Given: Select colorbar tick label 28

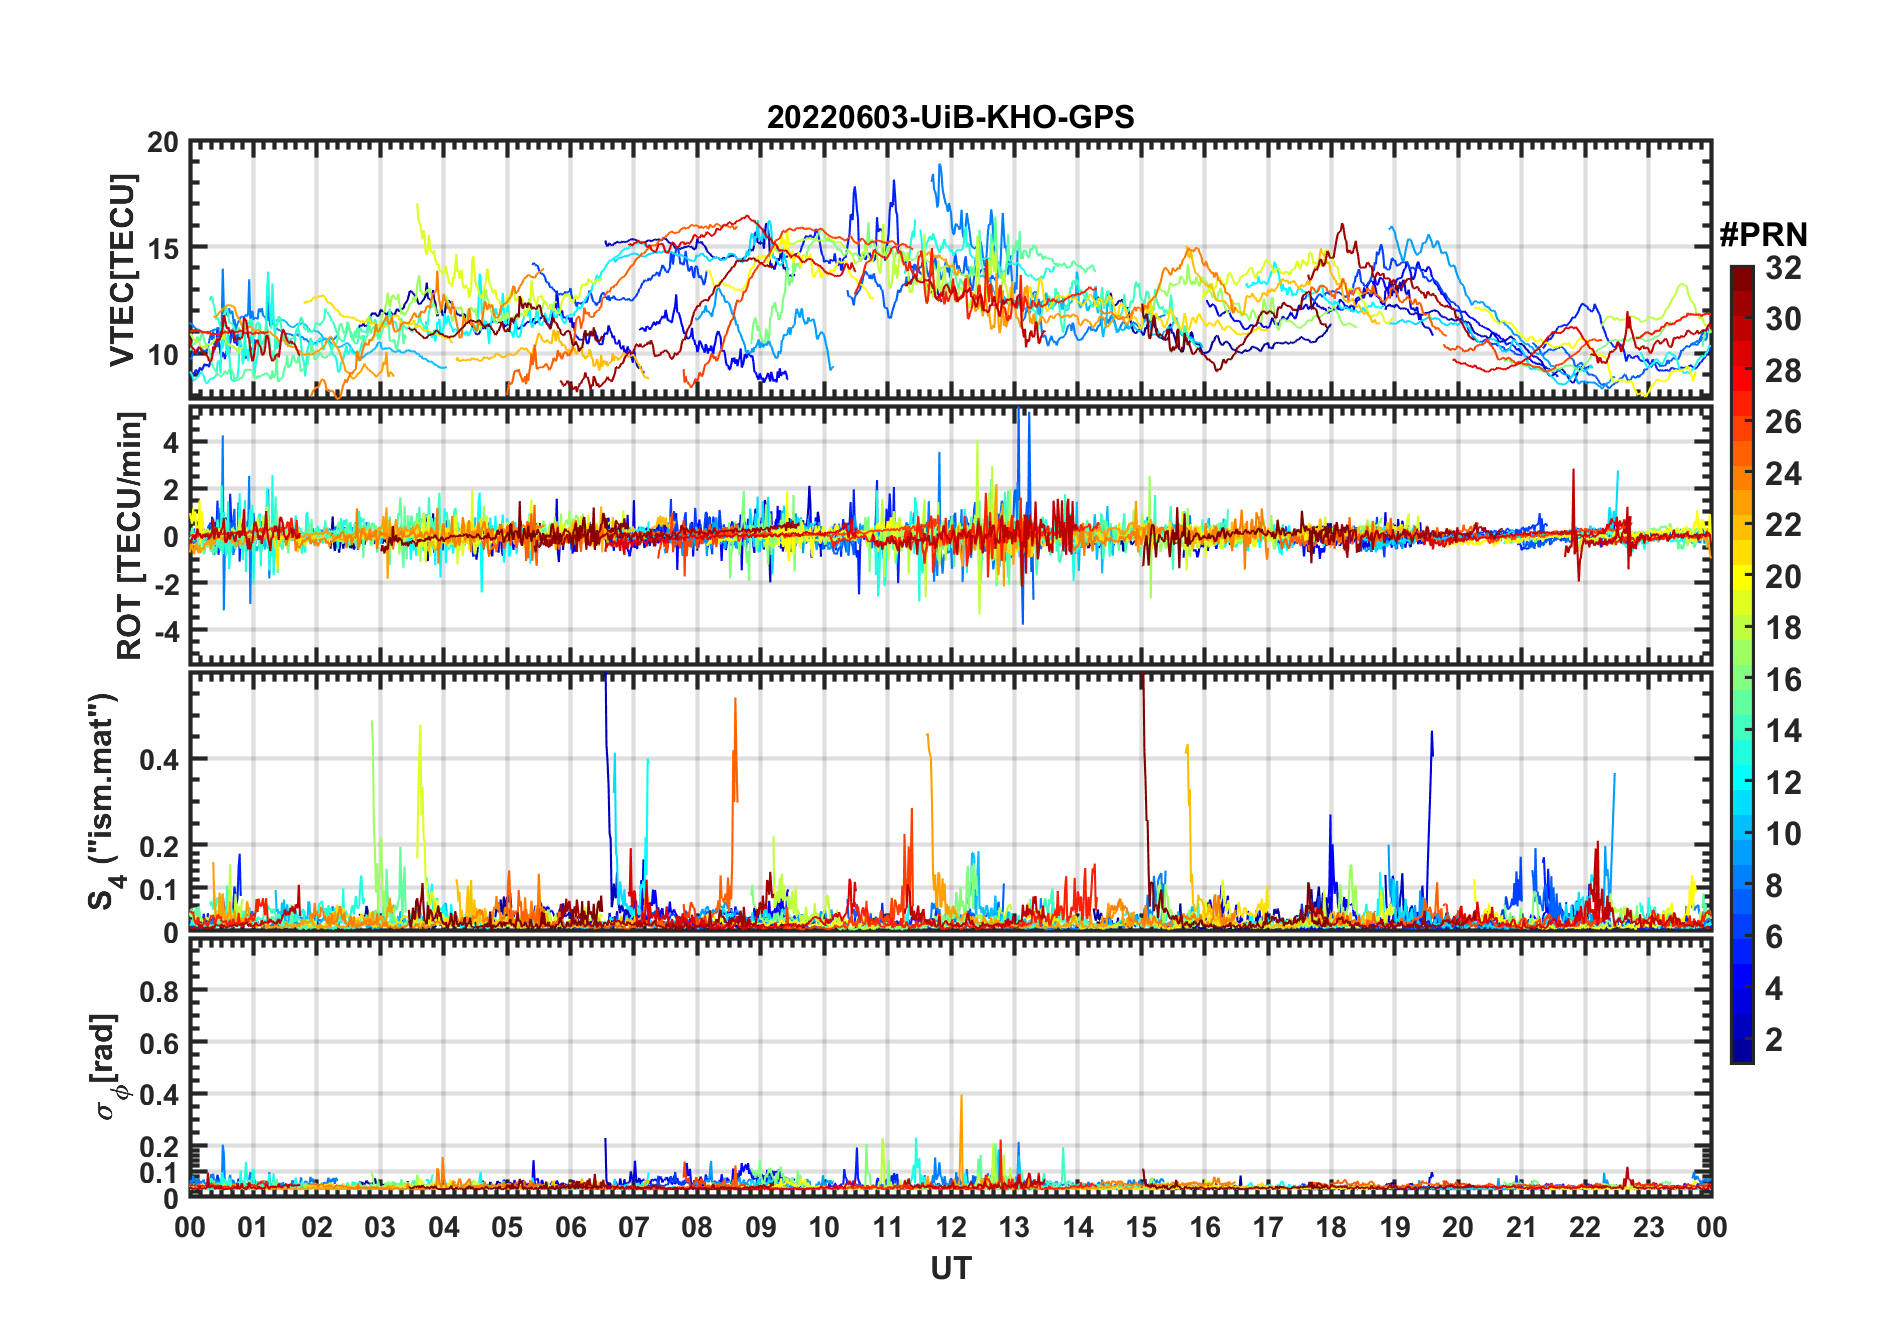Looking at the screenshot, I should pyautogui.click(x=1783, y=371).
